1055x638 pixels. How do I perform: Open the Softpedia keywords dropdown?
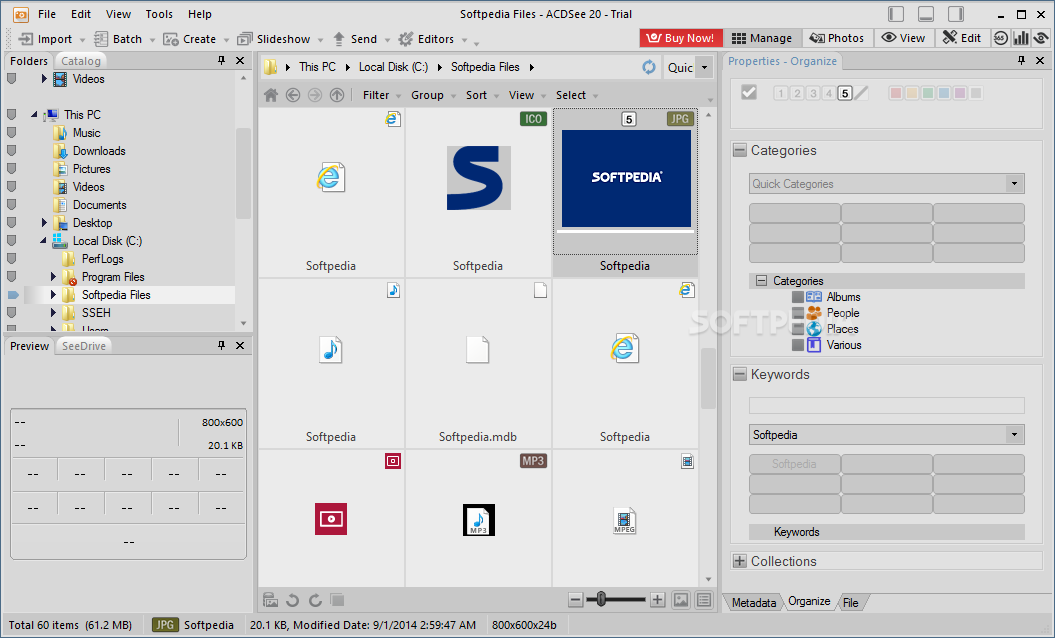(x=1015, y=435)
